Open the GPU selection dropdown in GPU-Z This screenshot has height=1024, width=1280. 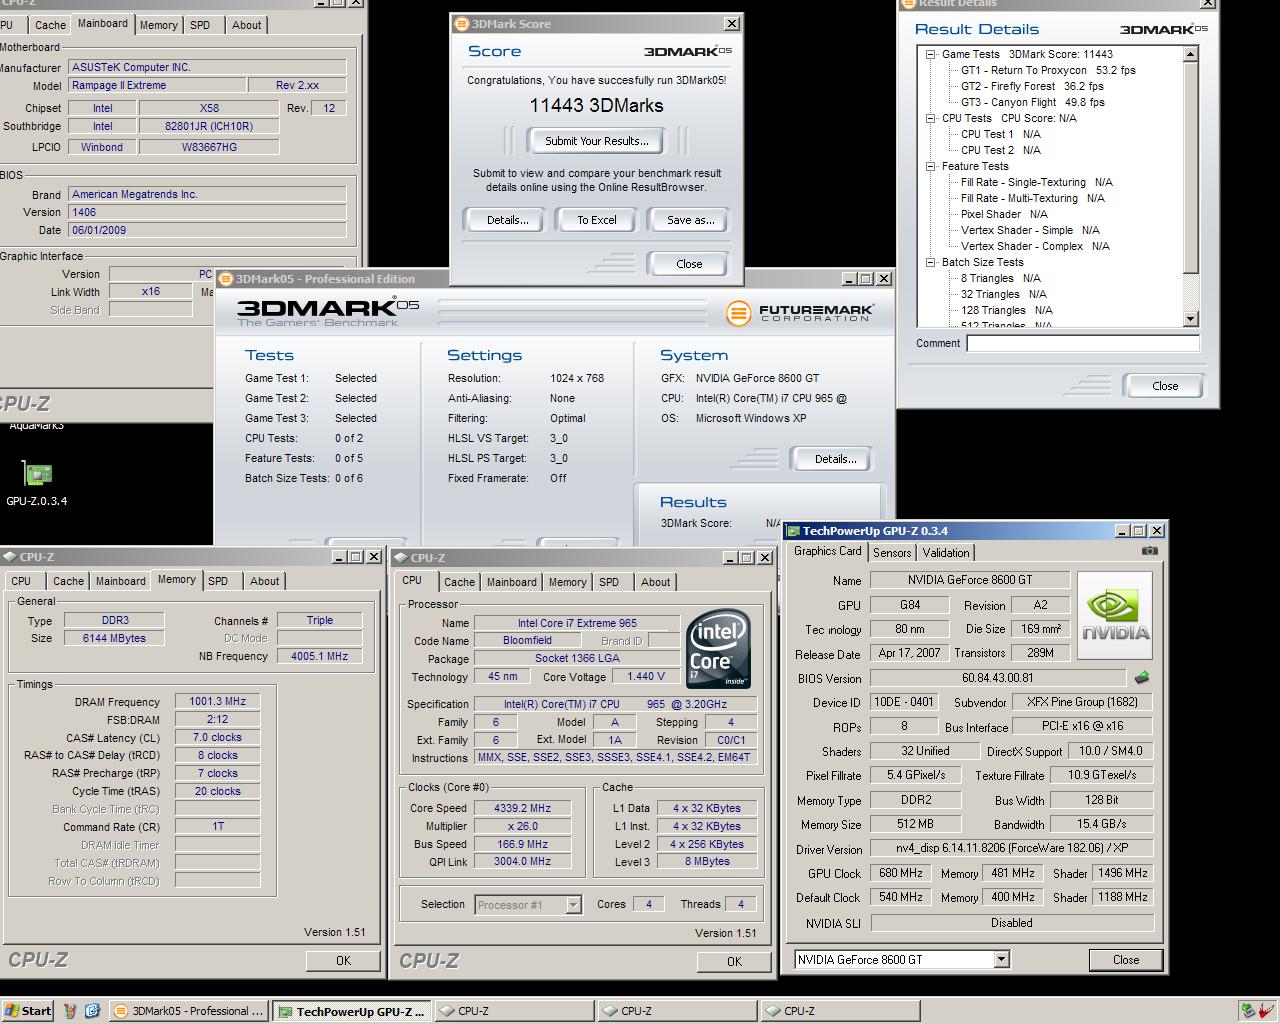(1001, 959)
